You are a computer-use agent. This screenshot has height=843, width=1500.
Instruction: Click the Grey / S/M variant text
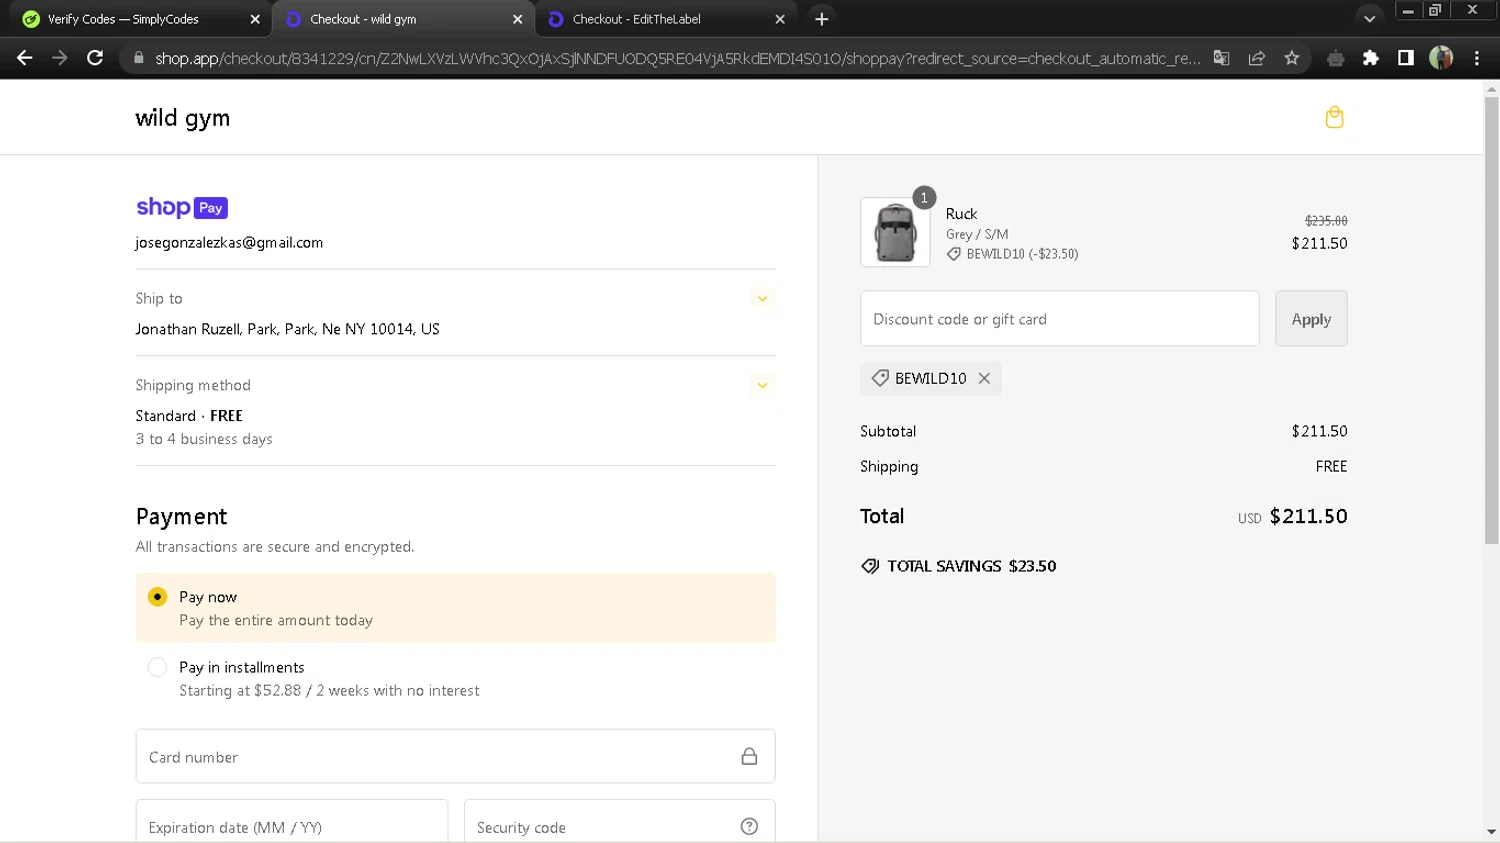tap(977, 234)
